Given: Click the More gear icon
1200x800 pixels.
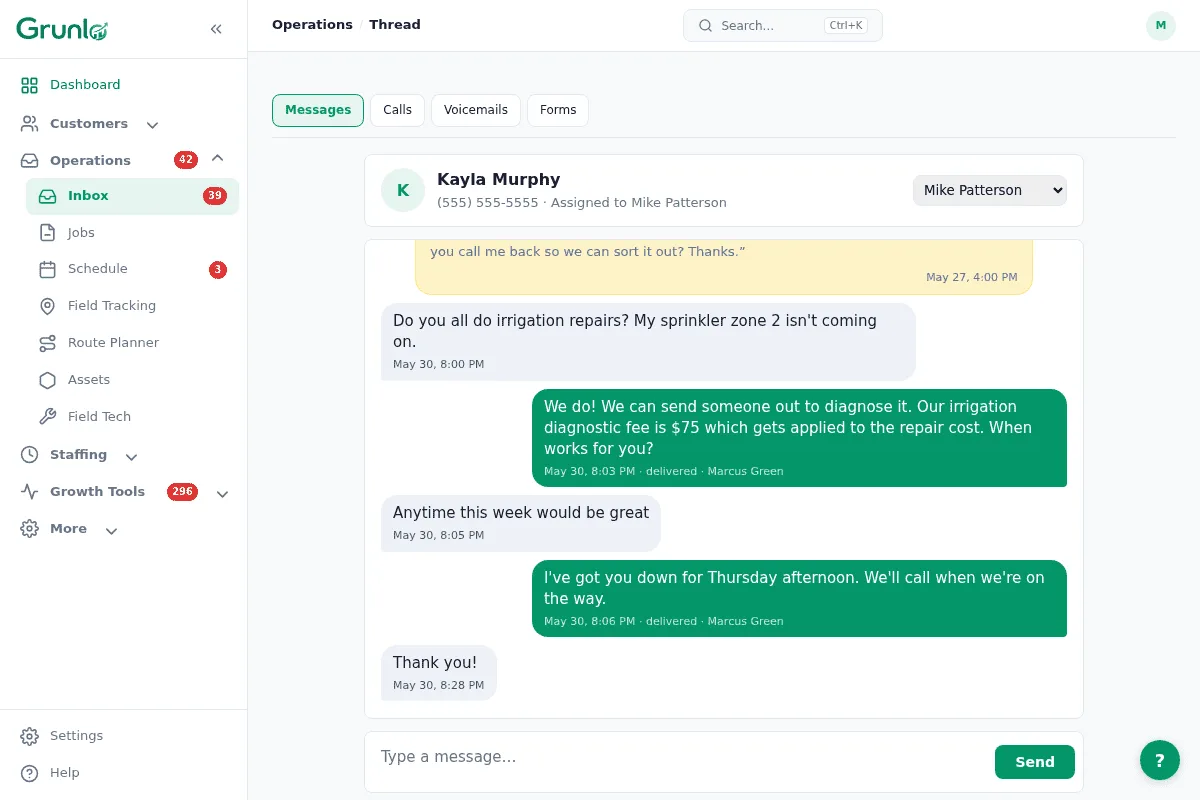Looking at the screenshot, I should 30,529.
